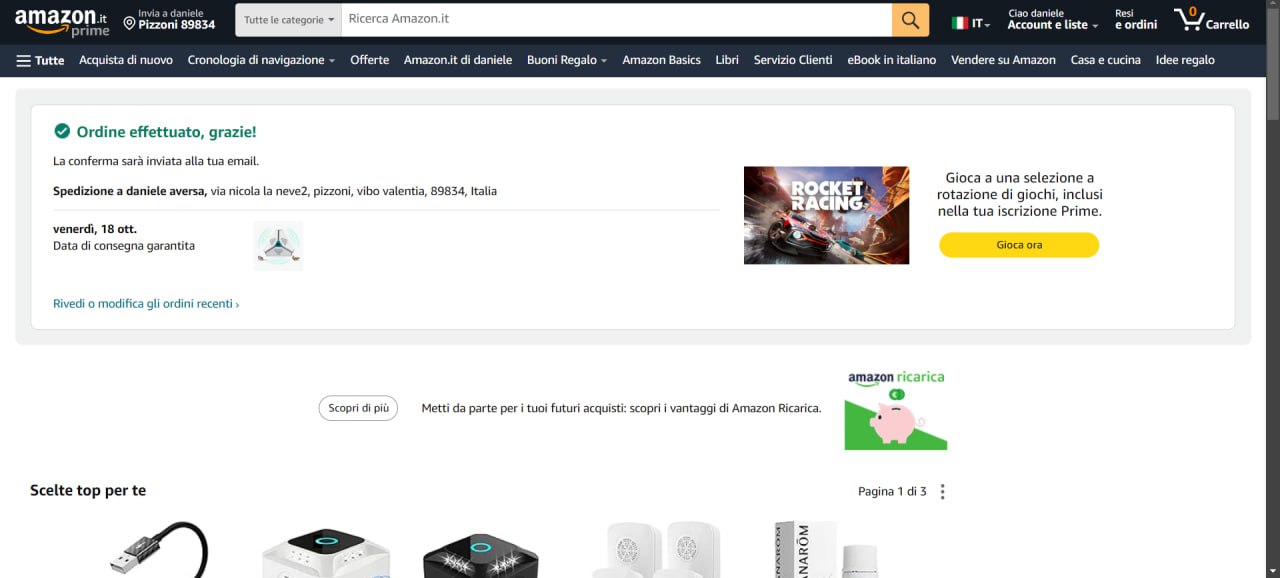Expand Cronologia di navigazione dropdown
1280x578 pixels.
tap(261, 60)
